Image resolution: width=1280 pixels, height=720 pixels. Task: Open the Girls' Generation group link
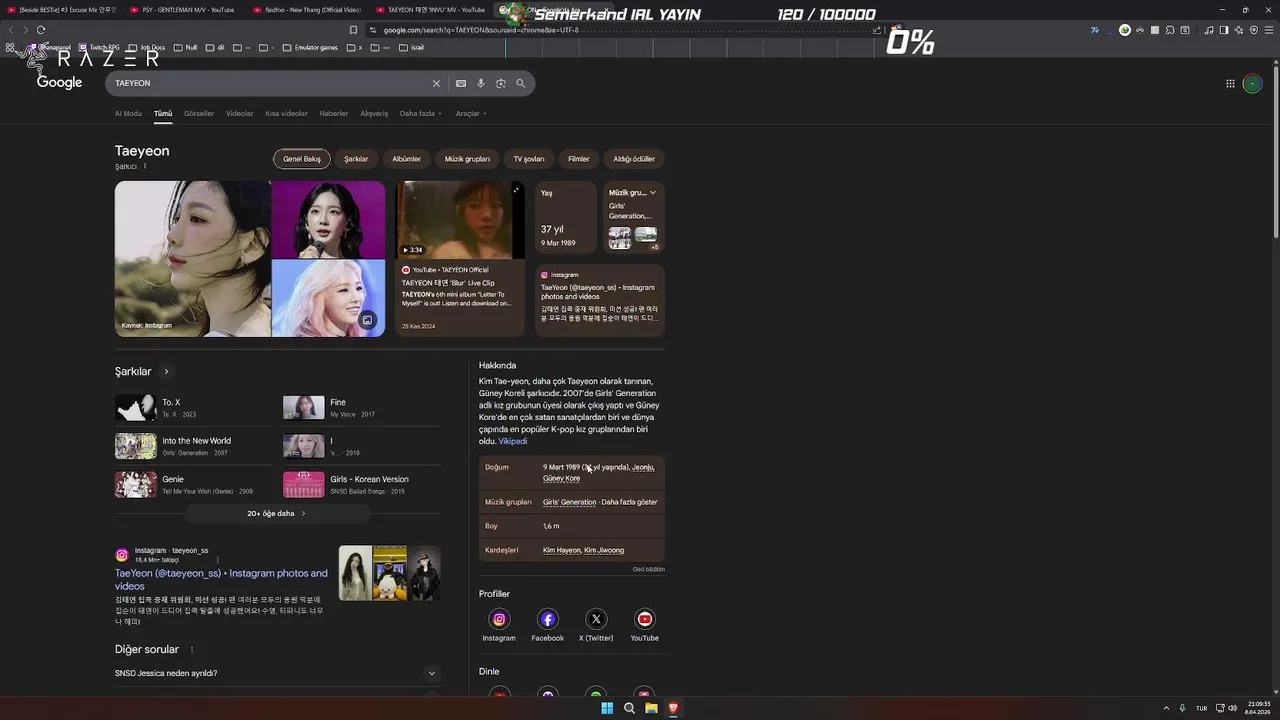(x=570, y=502)
